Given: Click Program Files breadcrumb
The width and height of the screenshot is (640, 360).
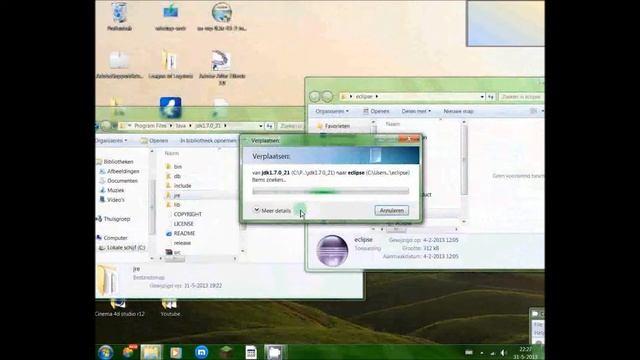Looking at the screenshot, I should [150, 126].
